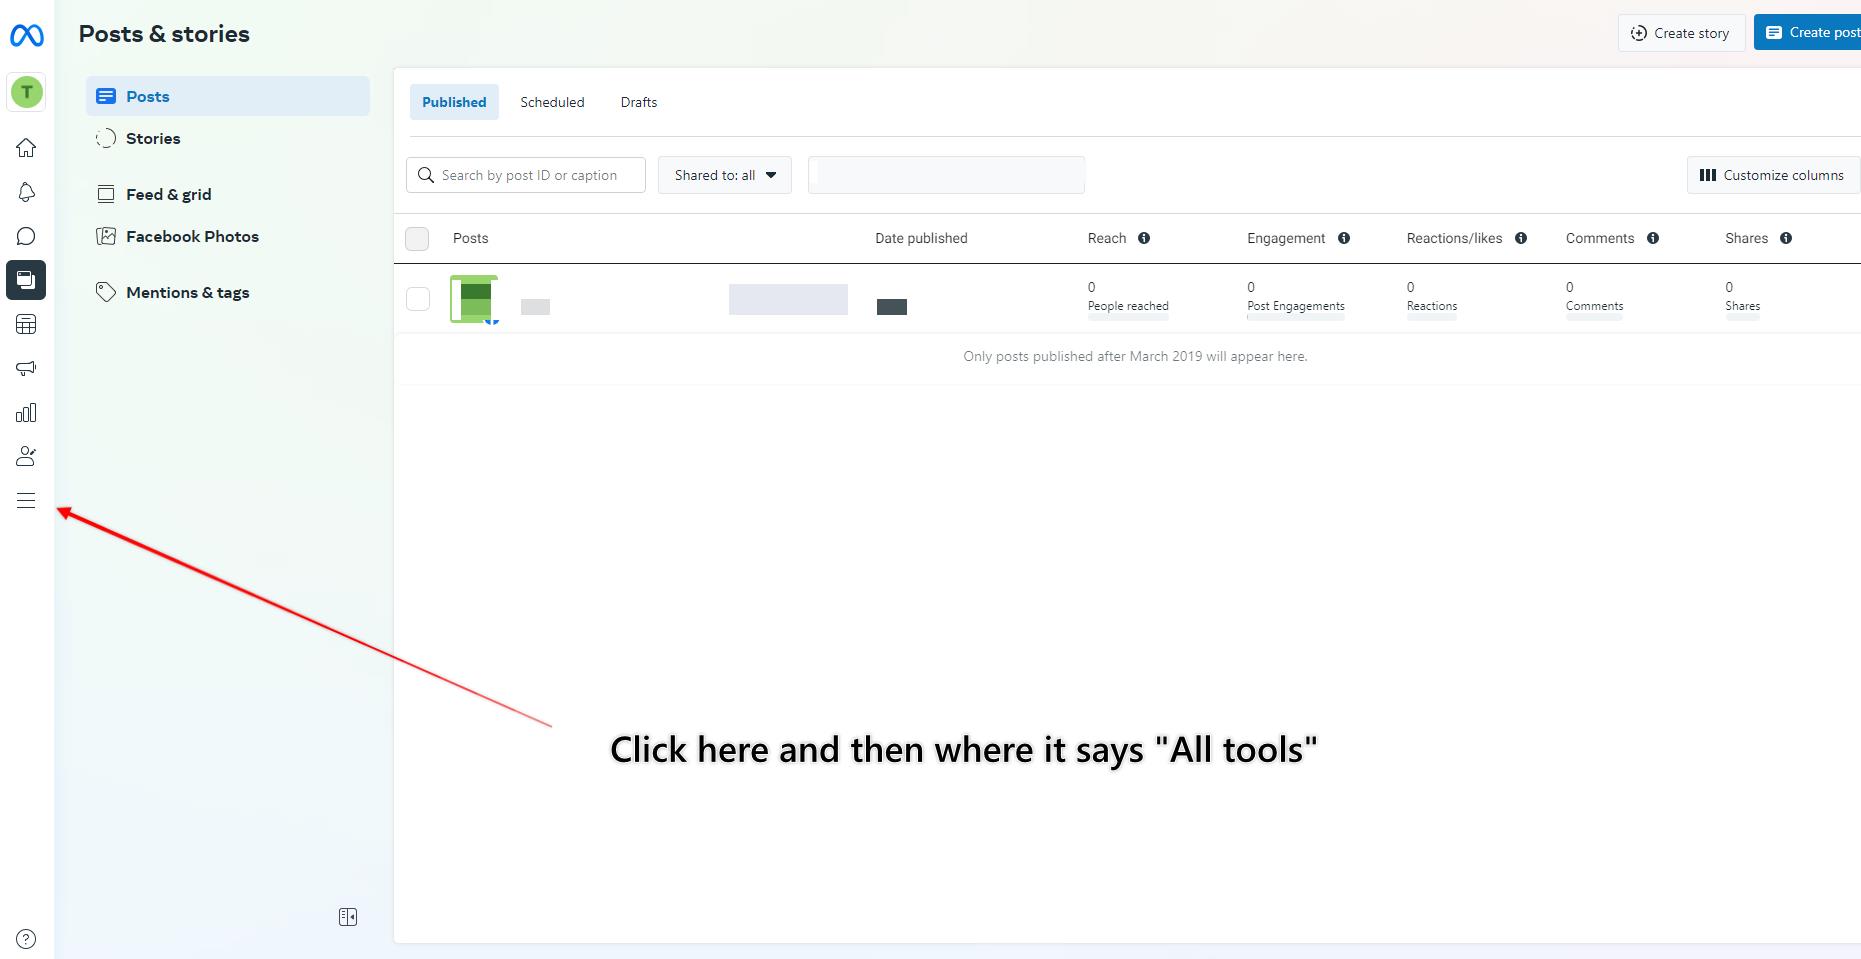
Task: Open Notifications bell icon
Action: pos(26,192)
